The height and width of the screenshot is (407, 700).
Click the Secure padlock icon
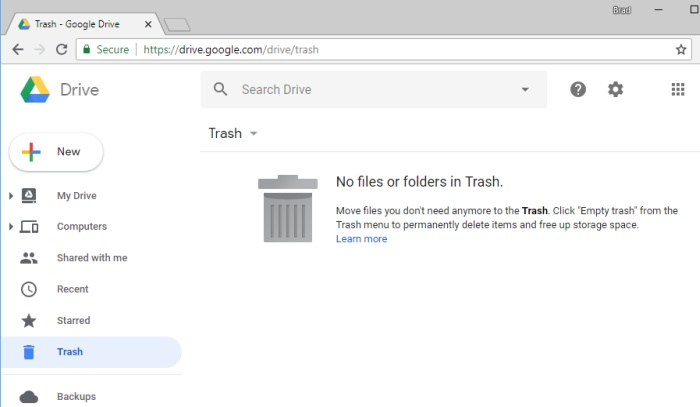click(87, 49)
